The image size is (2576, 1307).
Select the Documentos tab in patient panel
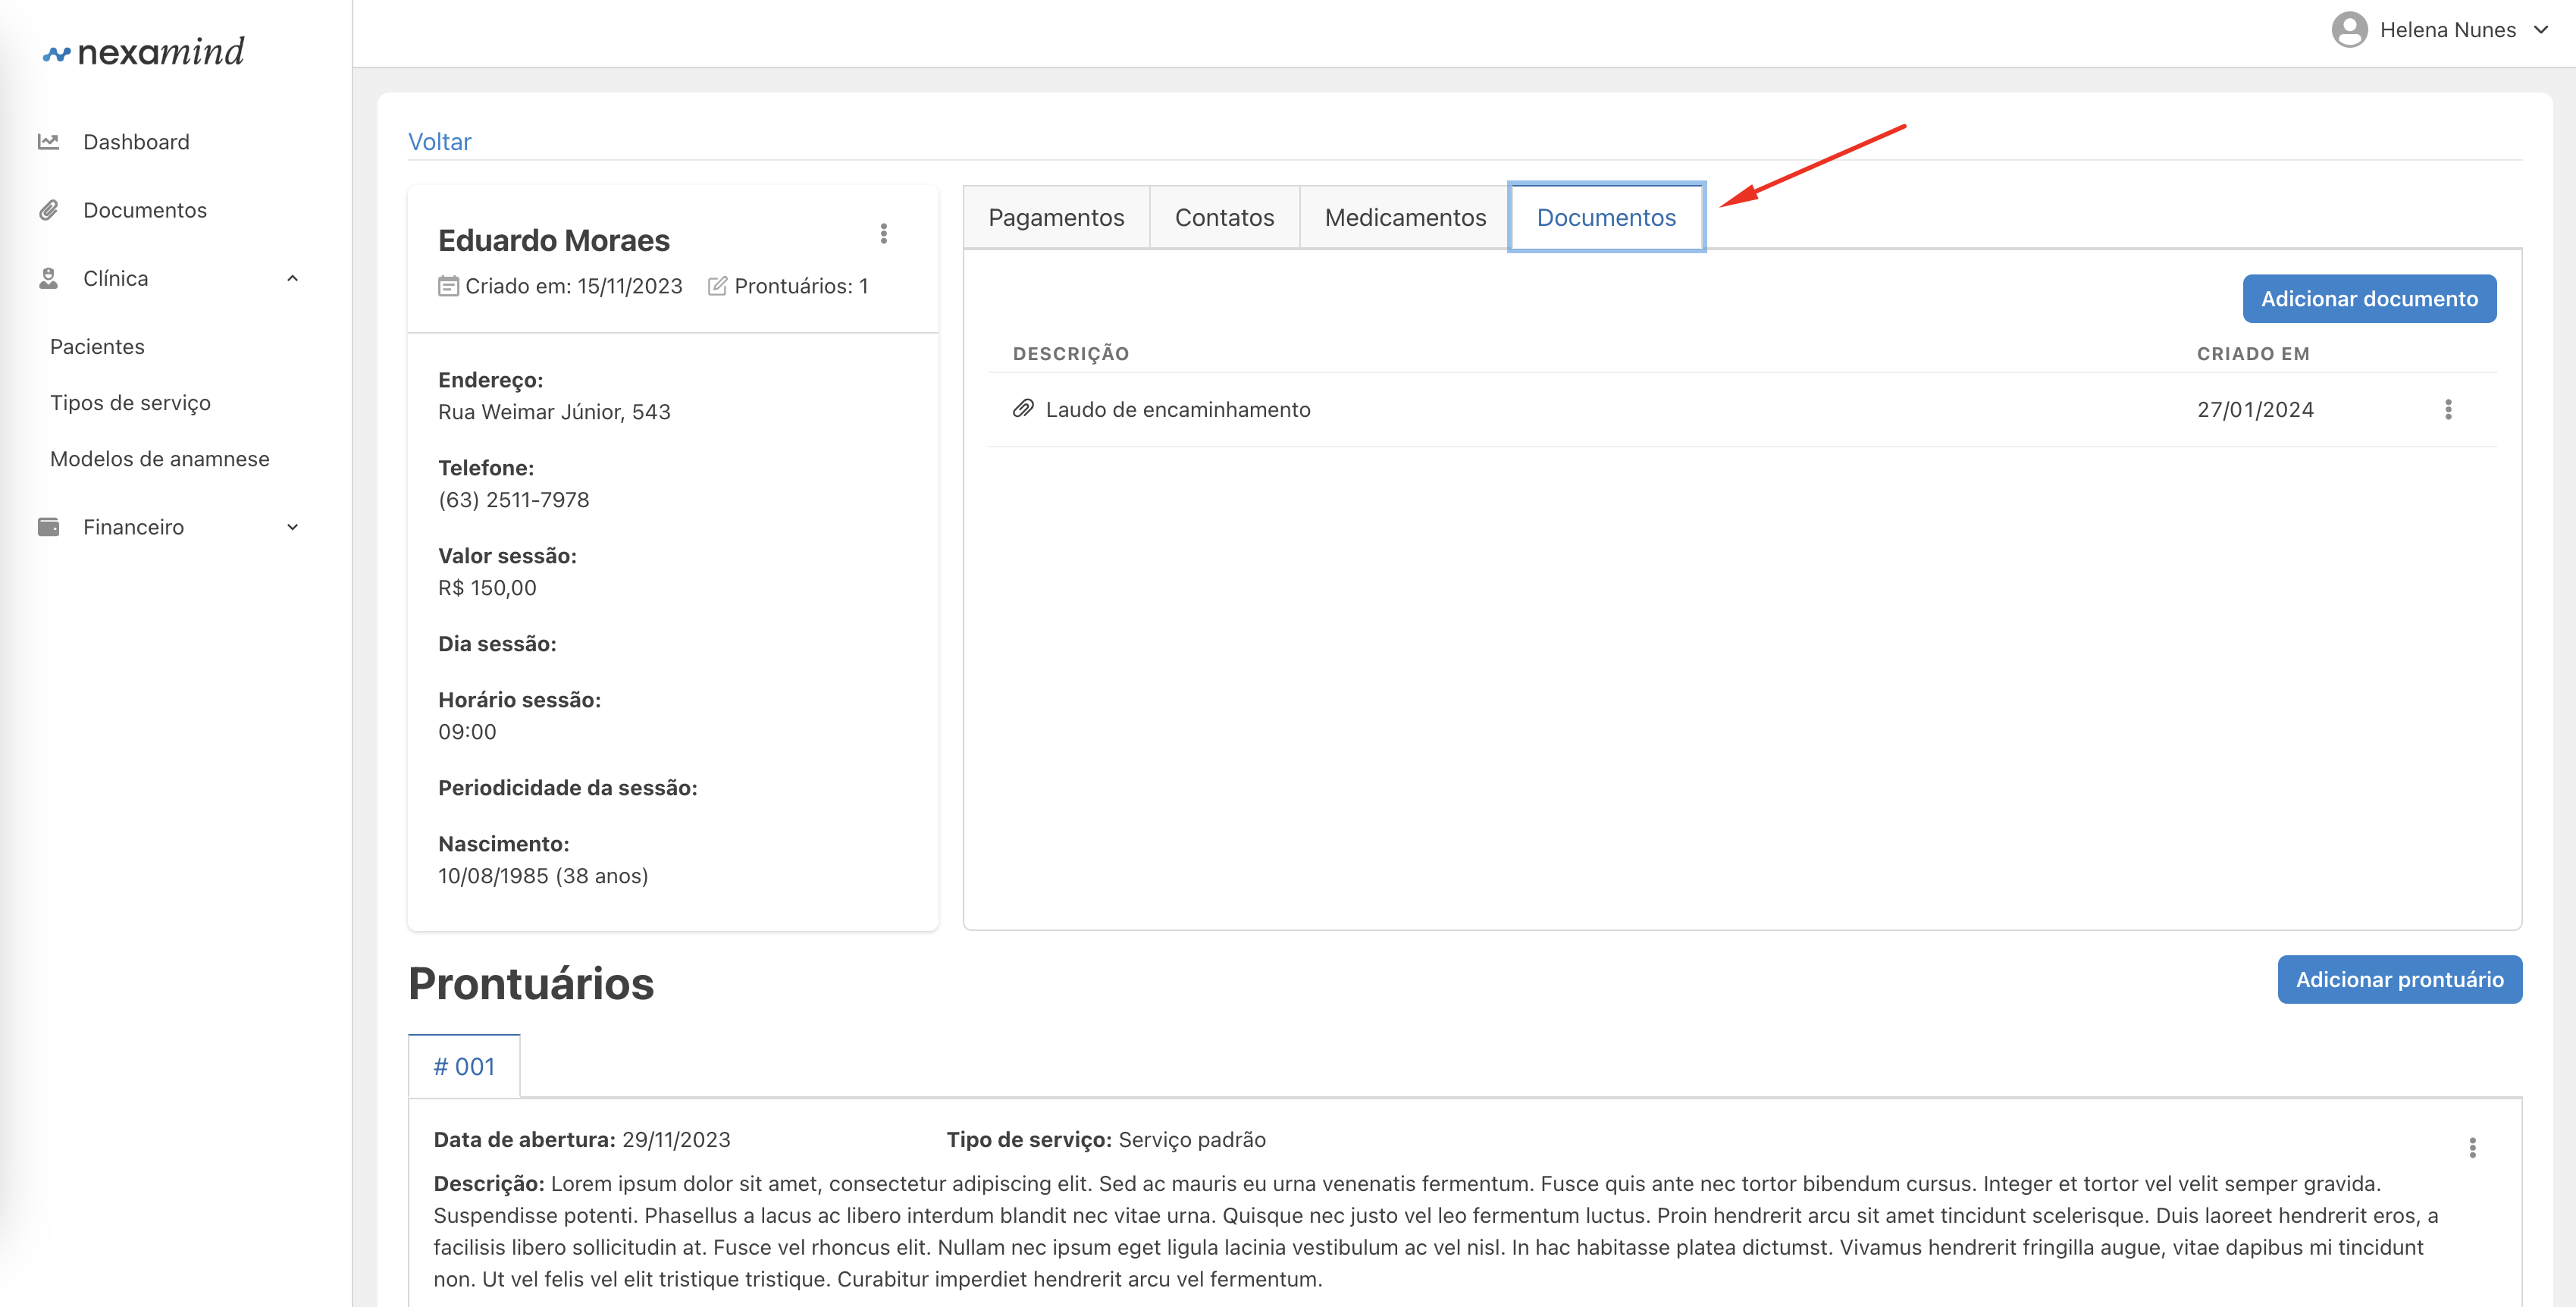(x=1606, y=217)
